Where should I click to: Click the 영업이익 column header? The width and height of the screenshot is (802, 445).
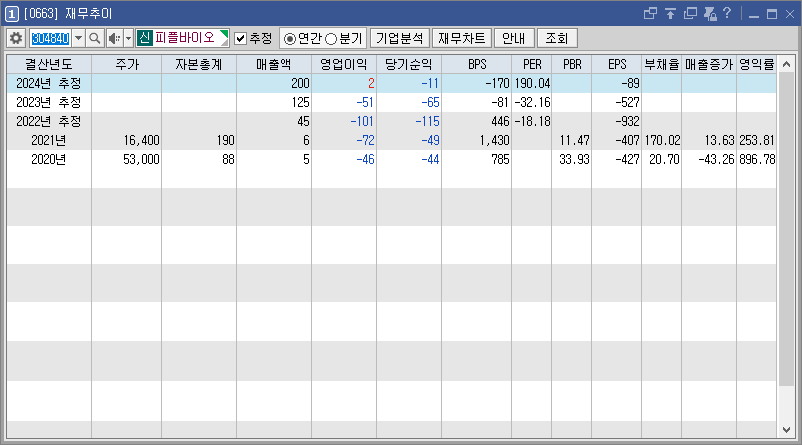344,64
